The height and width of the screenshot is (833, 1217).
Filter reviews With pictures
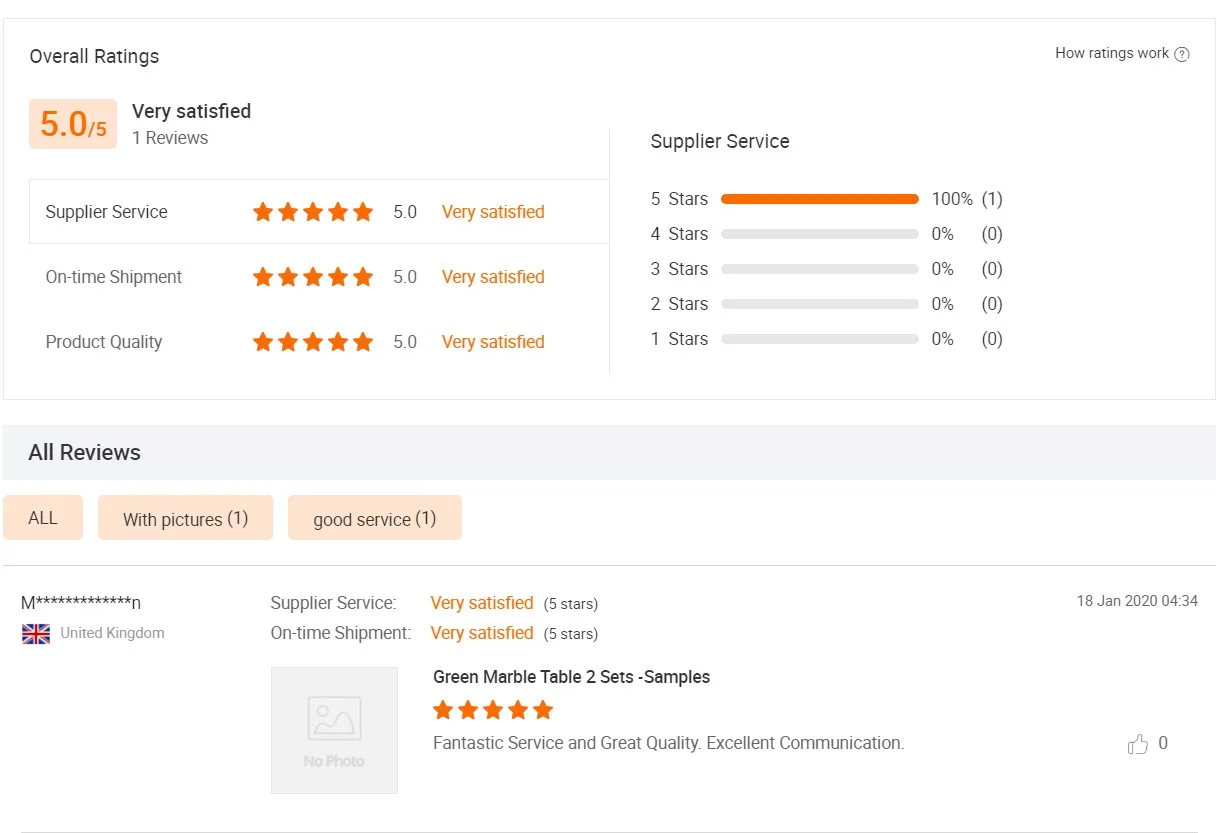185,519
